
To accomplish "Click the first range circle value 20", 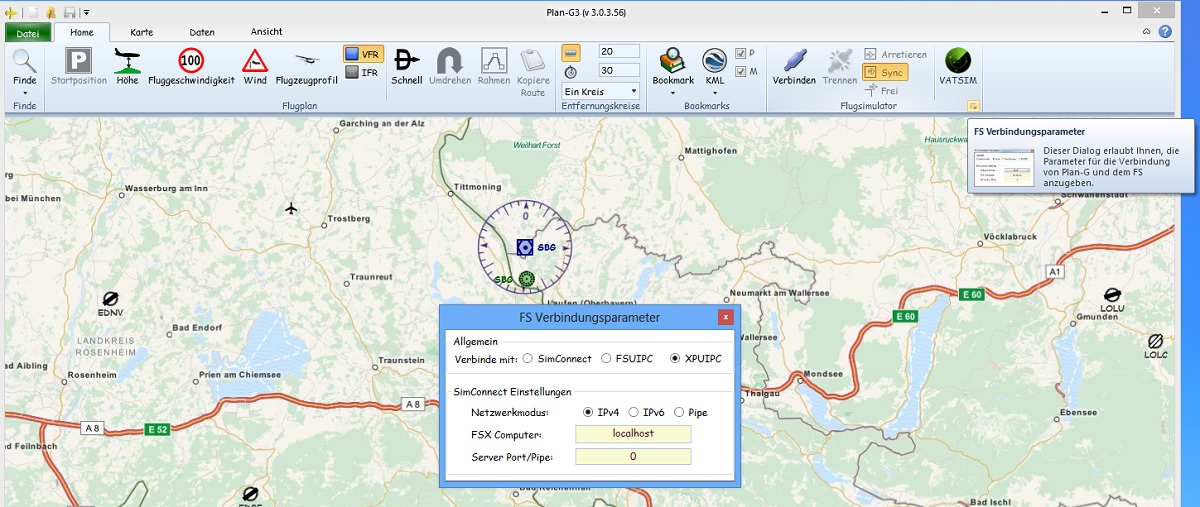I will (619, 52).
